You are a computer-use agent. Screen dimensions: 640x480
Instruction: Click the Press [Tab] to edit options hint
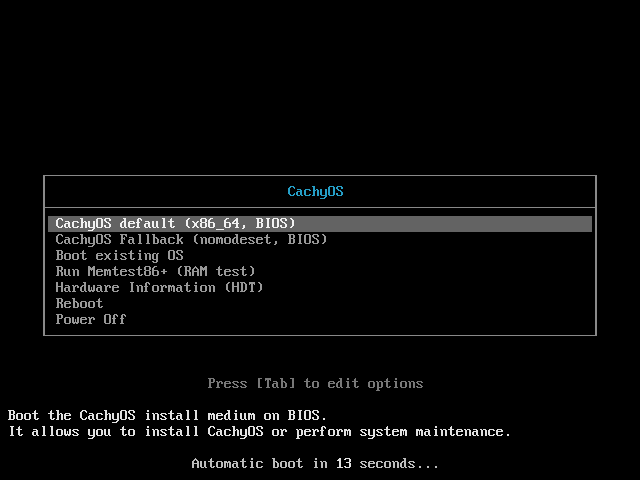pos(315,383)
